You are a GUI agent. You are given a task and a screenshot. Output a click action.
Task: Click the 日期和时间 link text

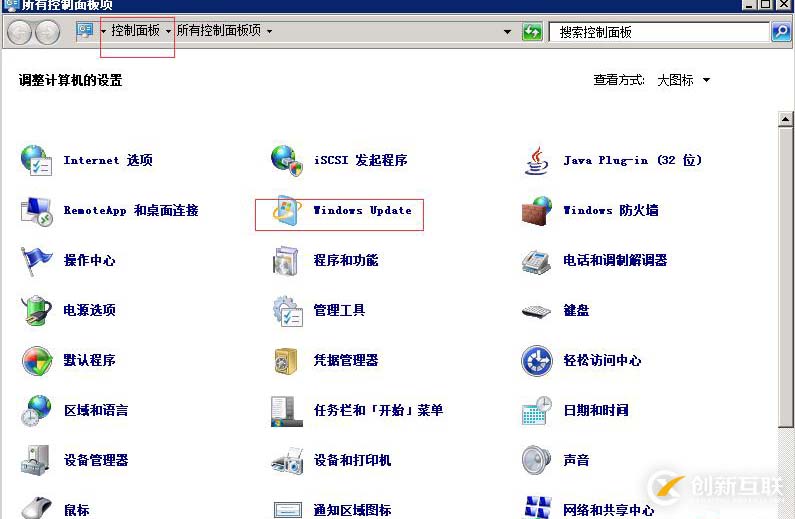(596, 410)
